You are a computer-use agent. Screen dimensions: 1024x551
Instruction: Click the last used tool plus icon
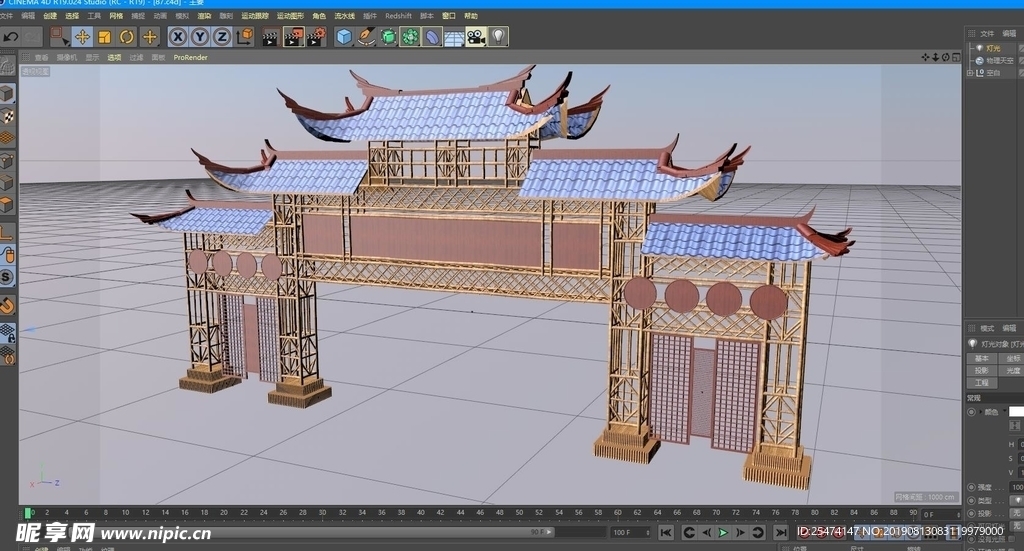(150, 37)
